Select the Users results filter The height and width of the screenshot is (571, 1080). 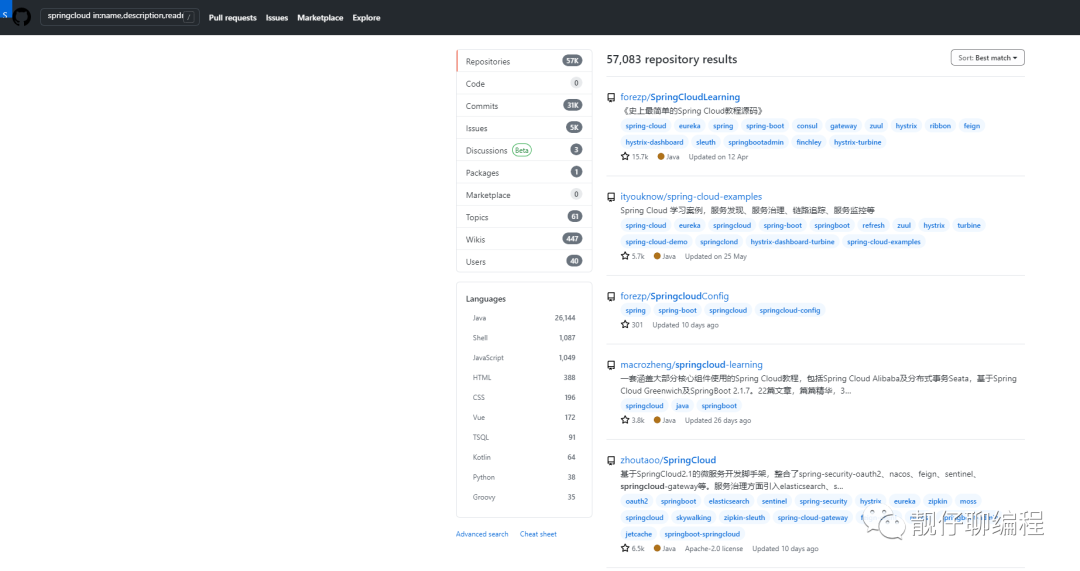point(524,261)
